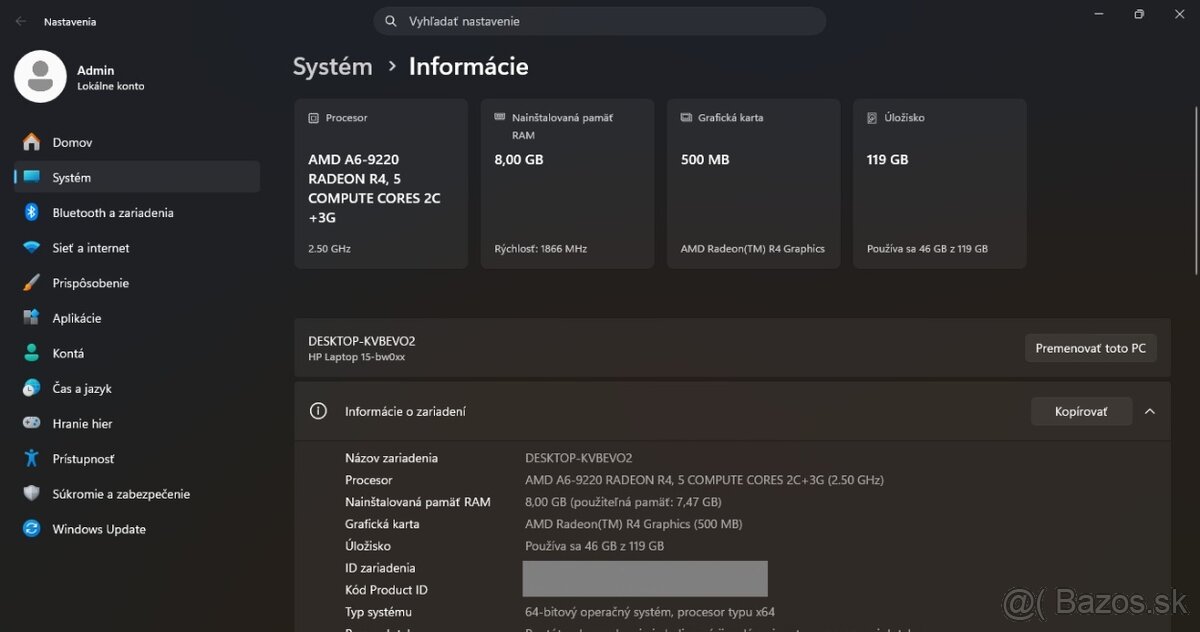The width and height of the screenshot is (1200, 632).
Task: Select the Systém monitor icon
Action: coord(32,177)
